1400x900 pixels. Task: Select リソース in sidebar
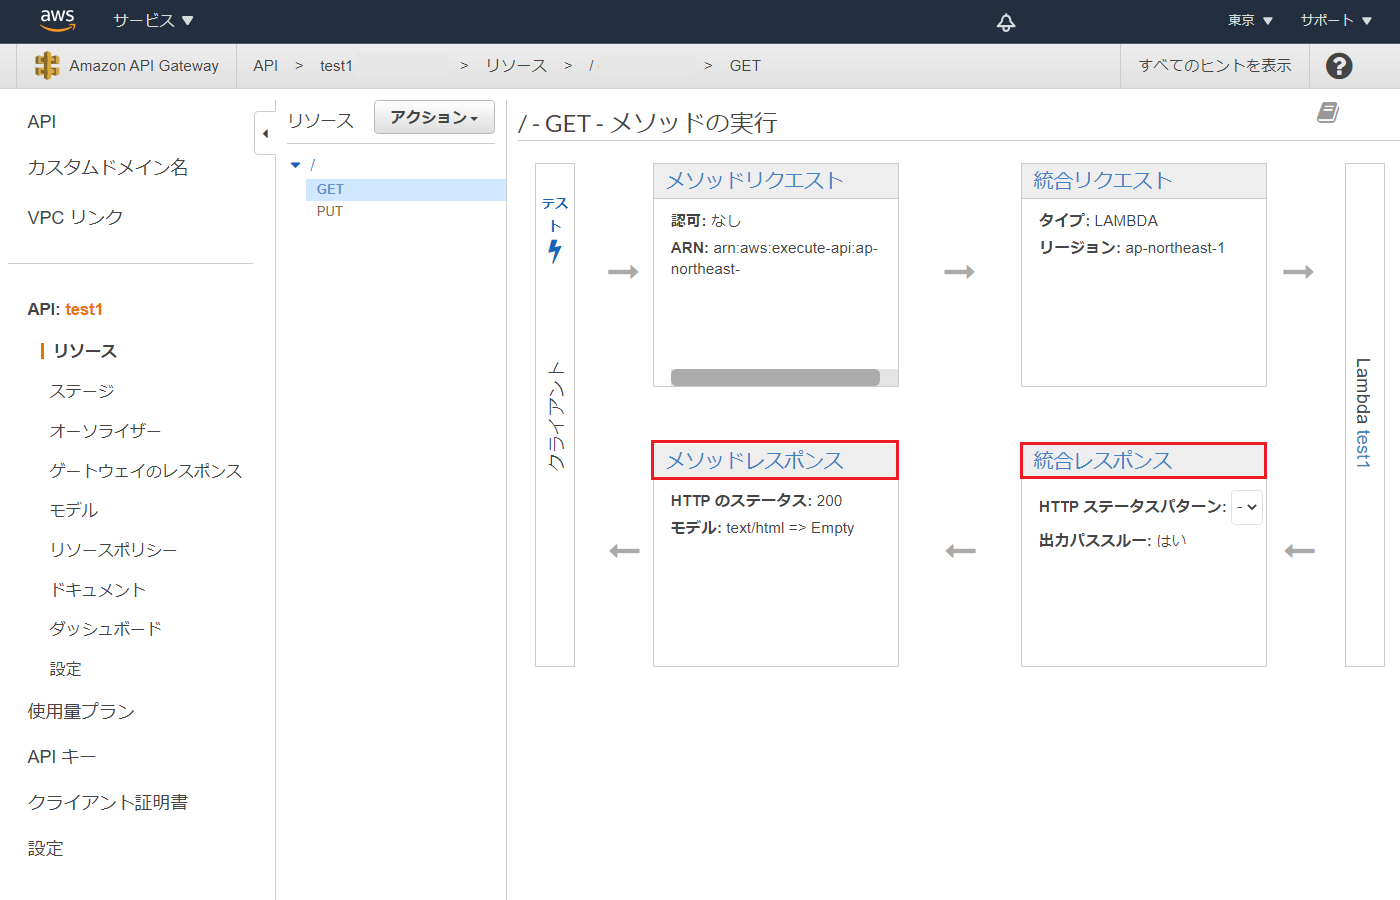85,351
